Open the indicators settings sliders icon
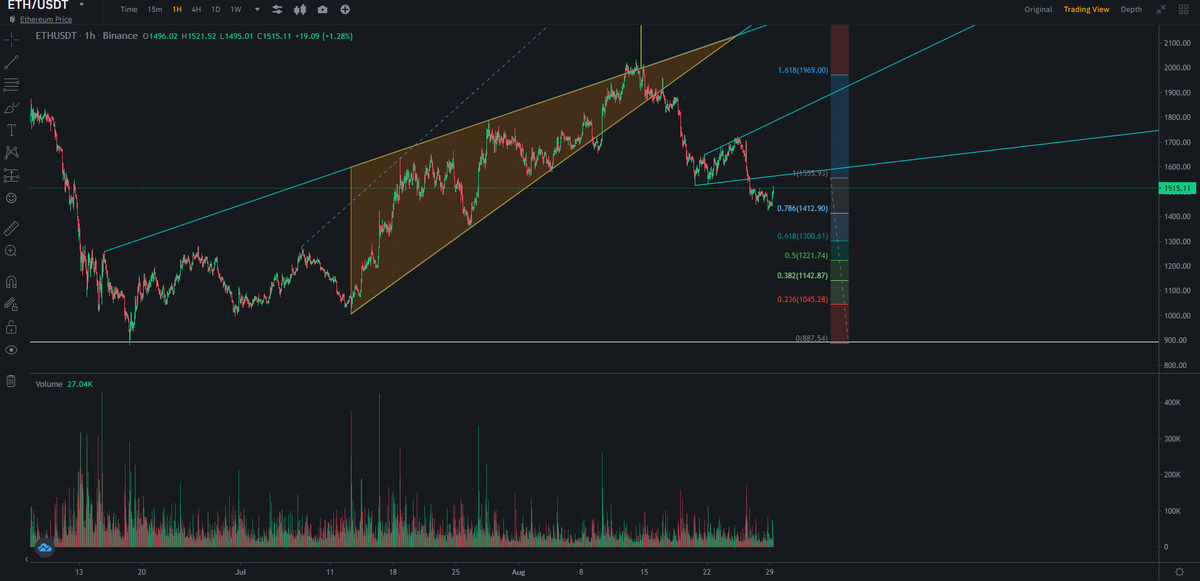1200x581 pixels. 277,9
